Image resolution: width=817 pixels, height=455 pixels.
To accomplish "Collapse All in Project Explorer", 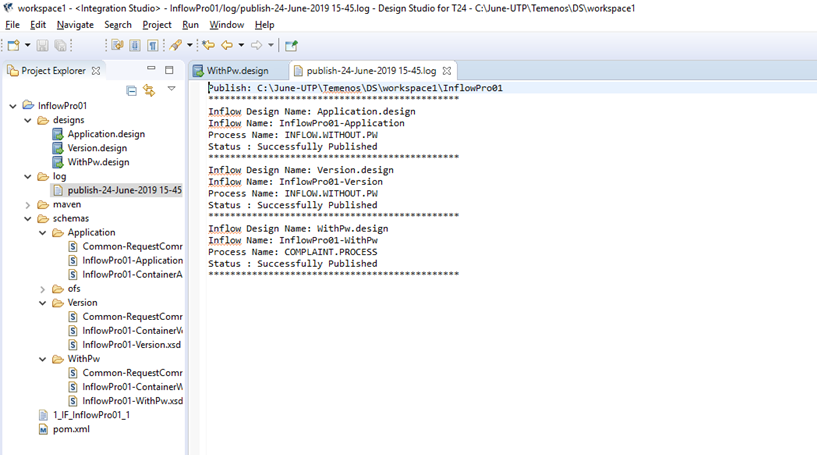I will pos(131,91).
